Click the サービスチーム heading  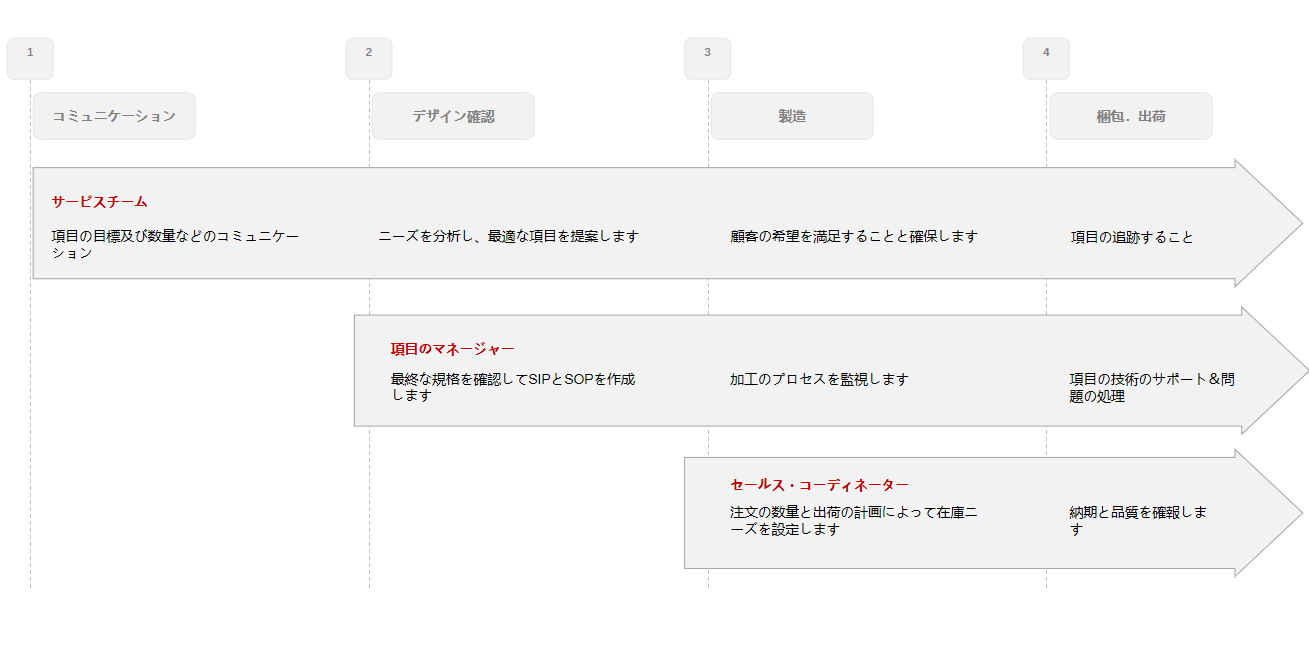99,202
